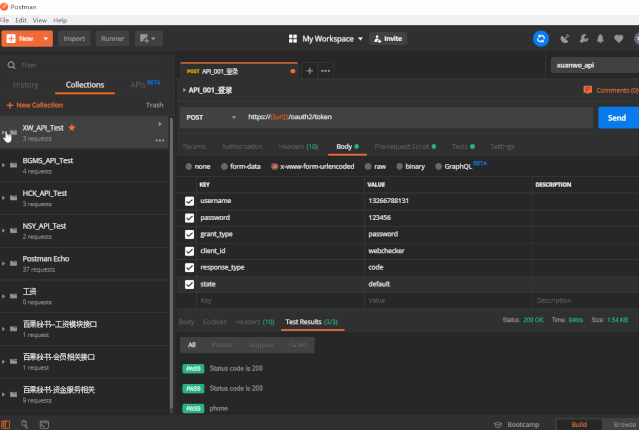
Task: Click the search magnifier icon in sidebar
Action: [11, 65]
